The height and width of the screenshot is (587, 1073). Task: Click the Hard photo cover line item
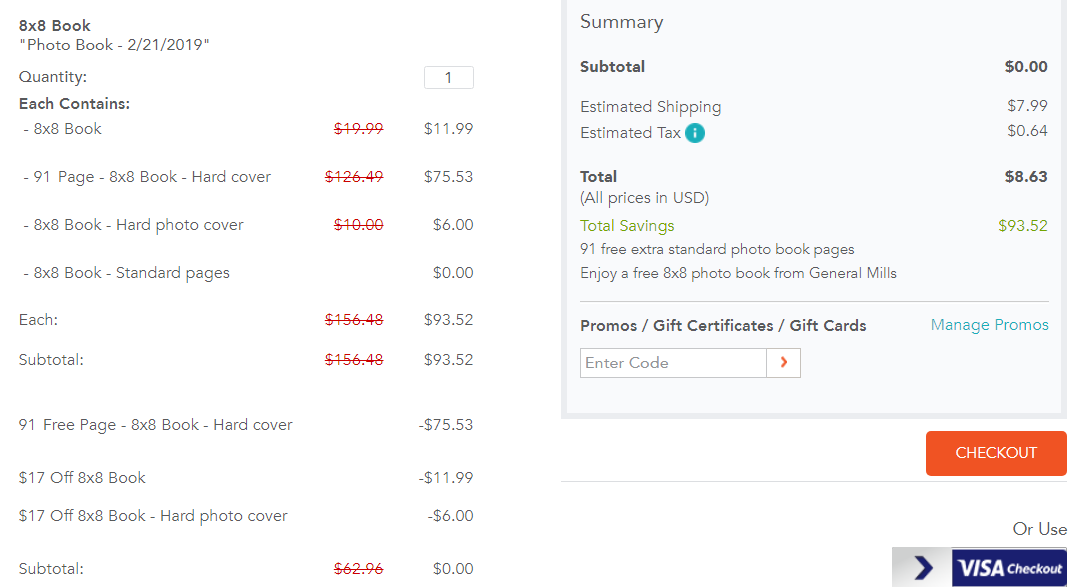point(133,225)
